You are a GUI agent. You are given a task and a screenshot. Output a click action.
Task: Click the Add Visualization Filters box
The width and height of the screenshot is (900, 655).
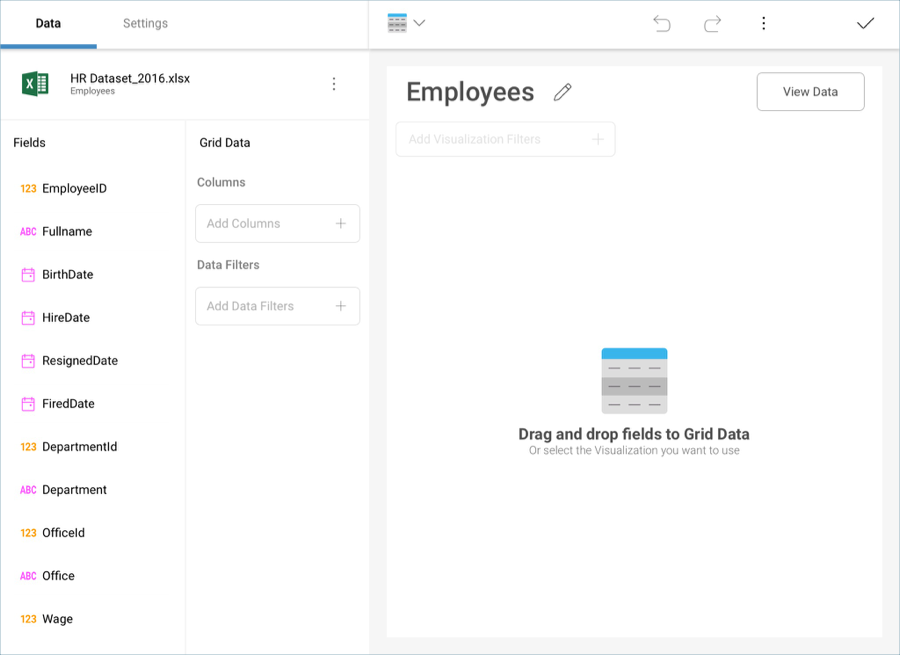tap(505, 139)
